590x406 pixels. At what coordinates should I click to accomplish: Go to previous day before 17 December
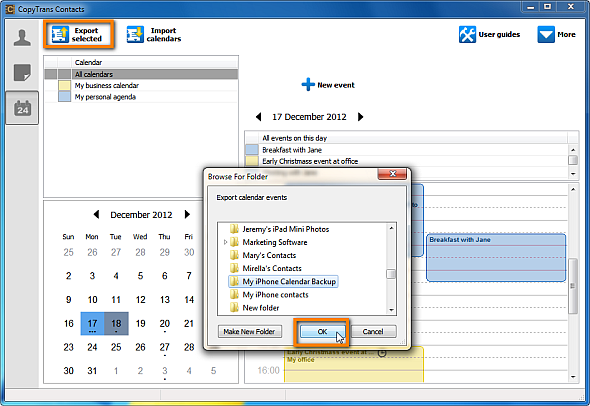(259, 117)
